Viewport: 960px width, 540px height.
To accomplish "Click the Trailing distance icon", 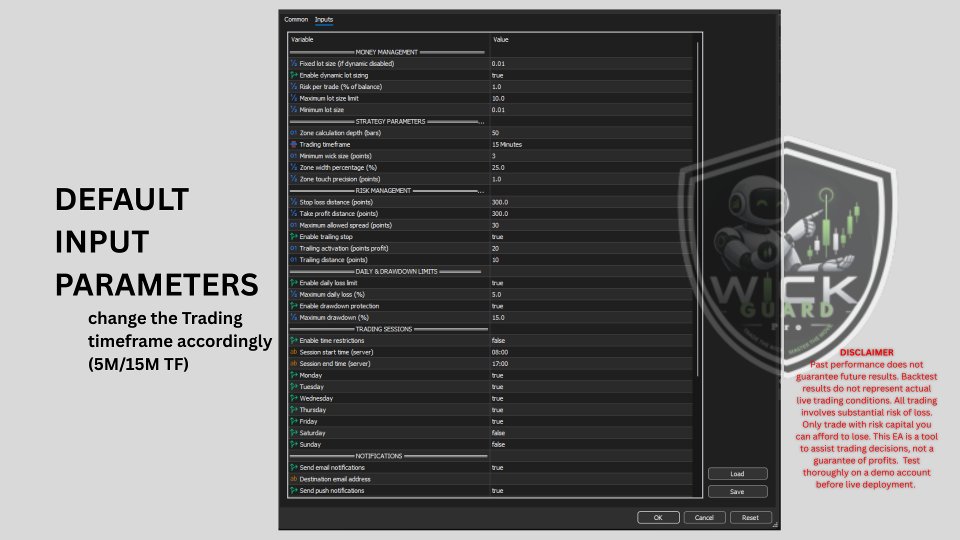I will click(x=294, y=260).
